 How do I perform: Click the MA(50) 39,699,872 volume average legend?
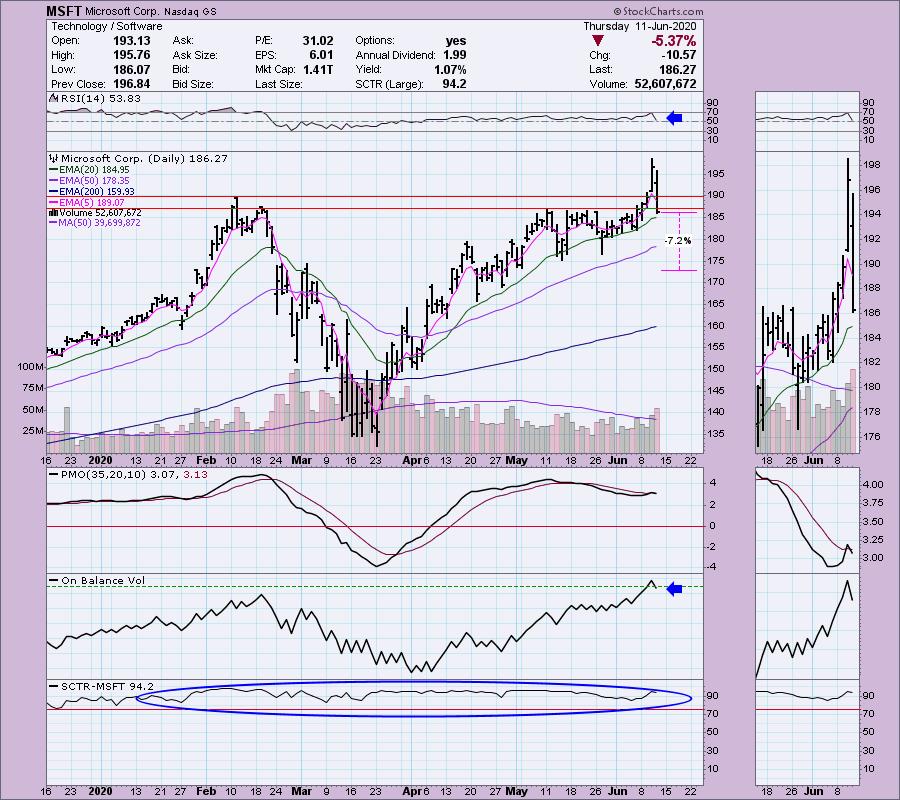[x=99, y=223]
